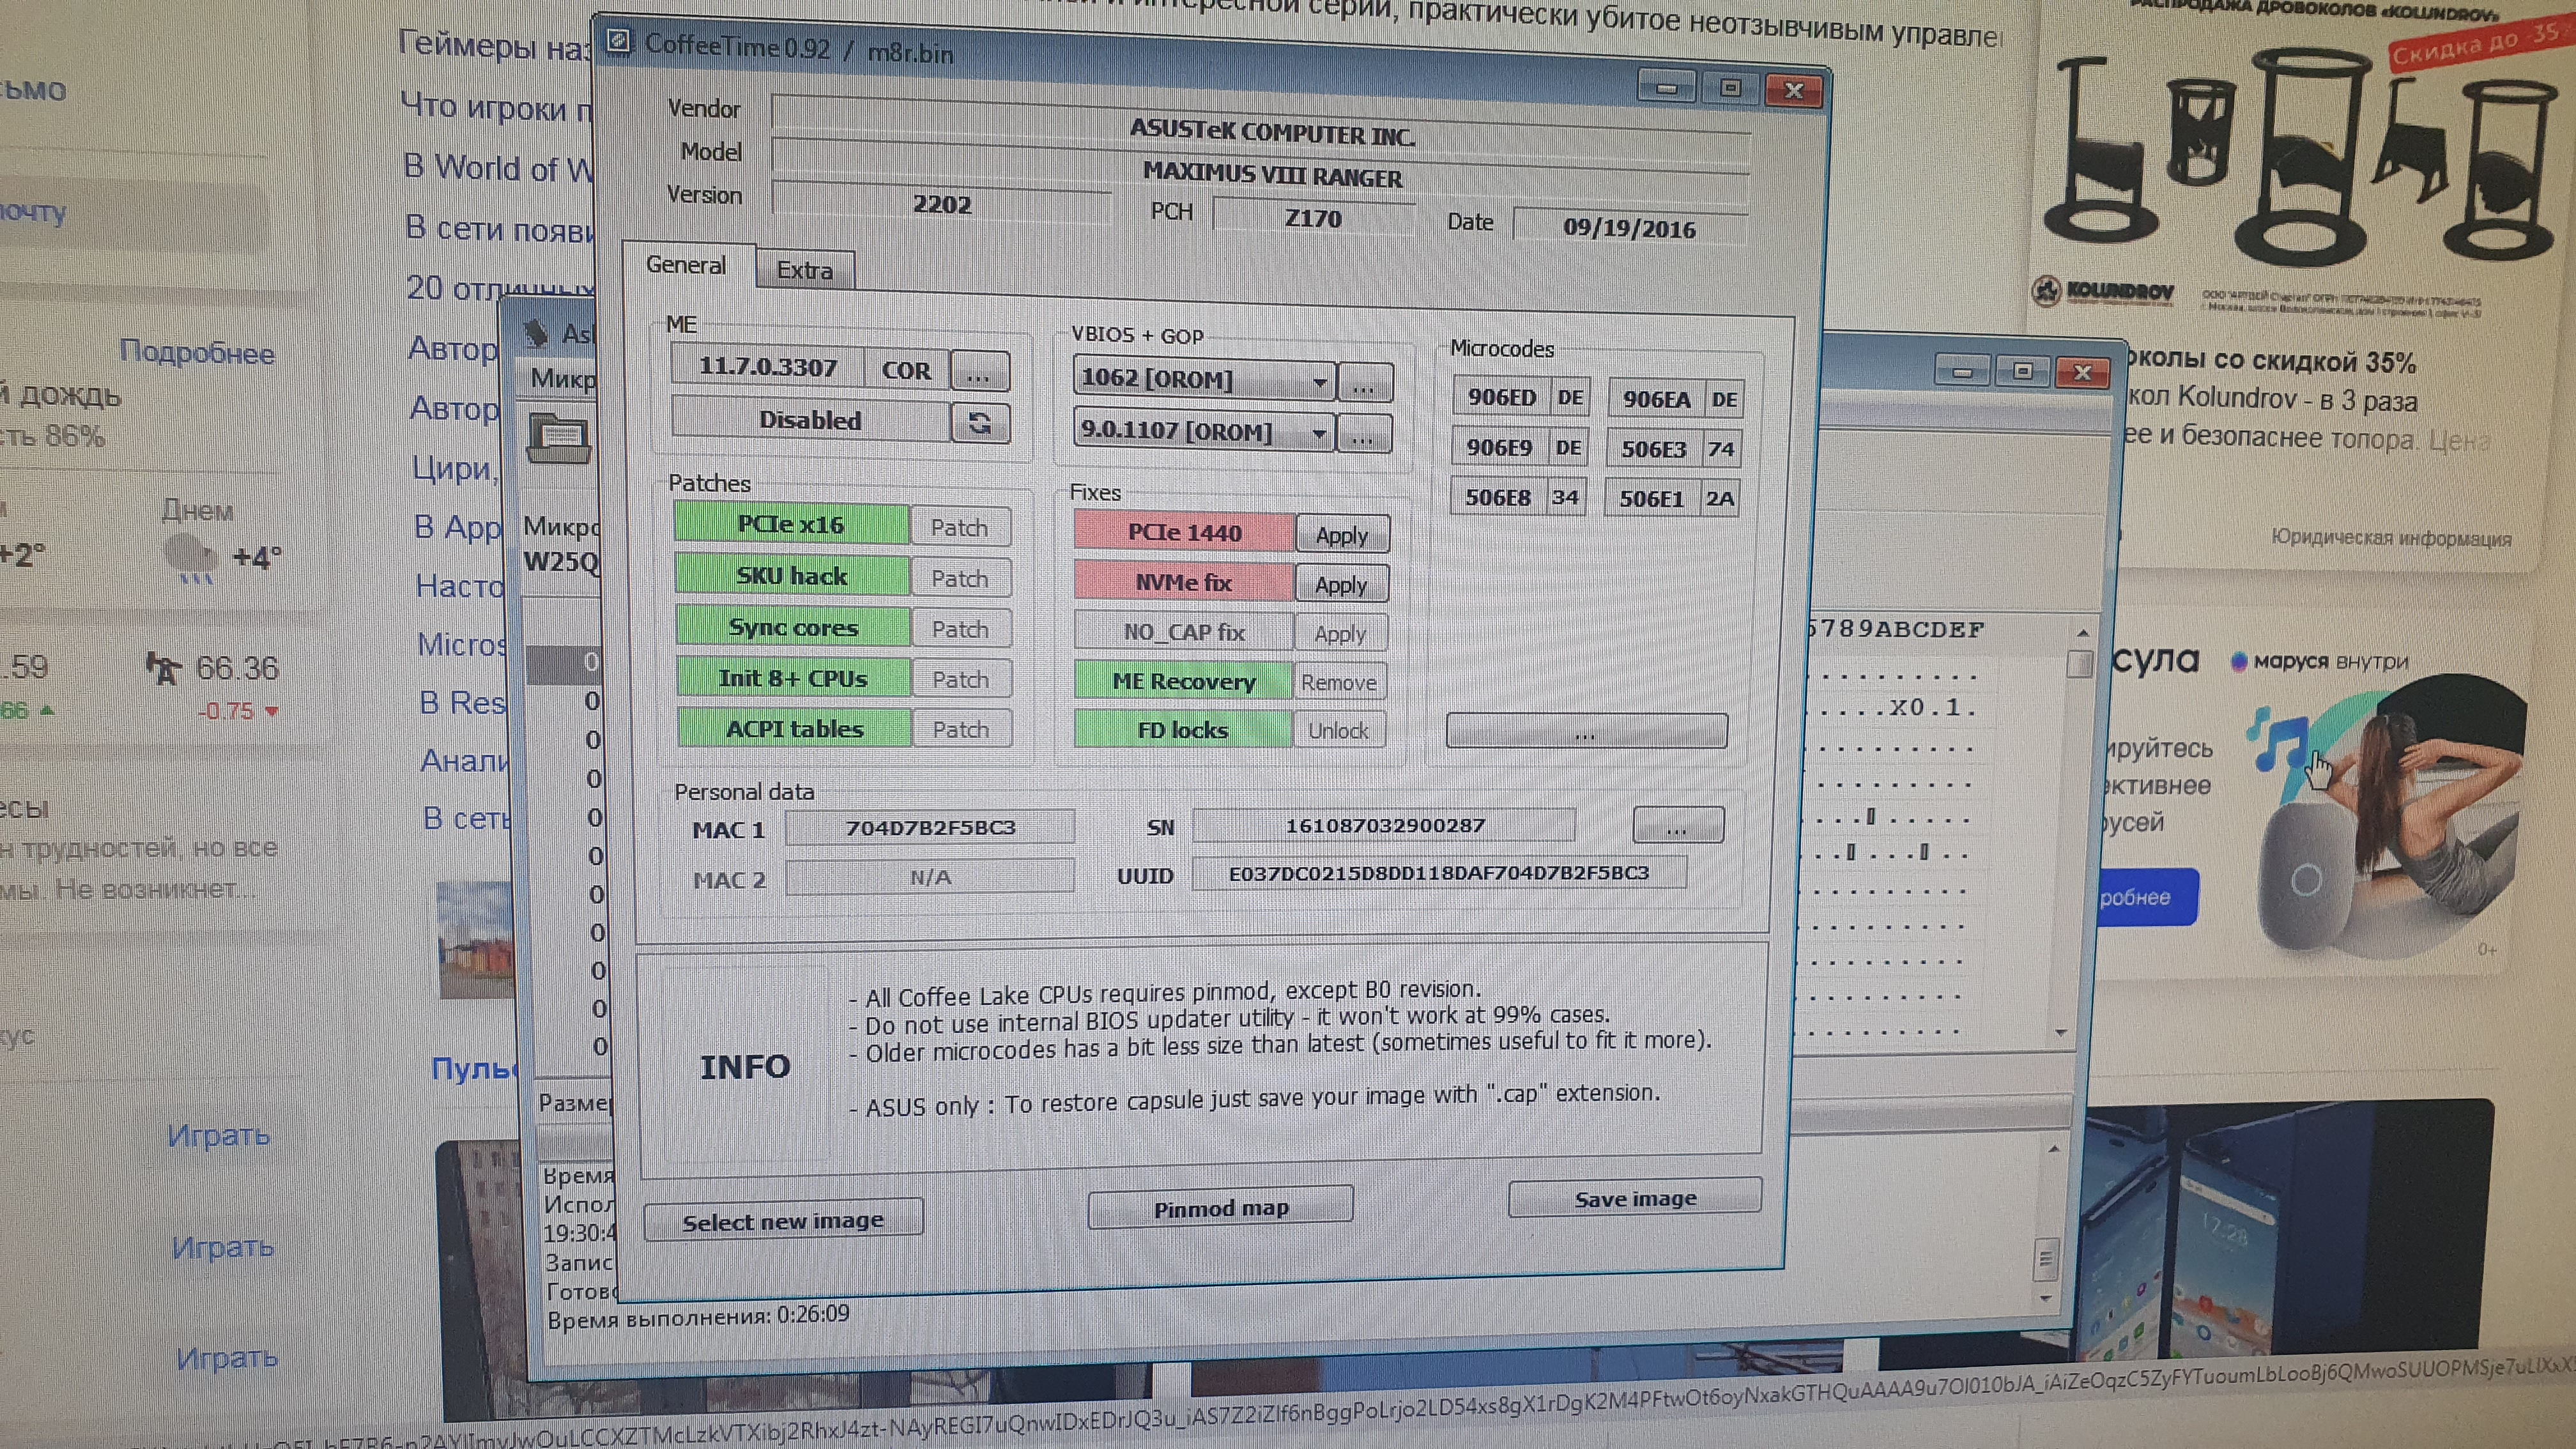
Task: Click the ME refresh arrows icon
Action: [979, 423]
